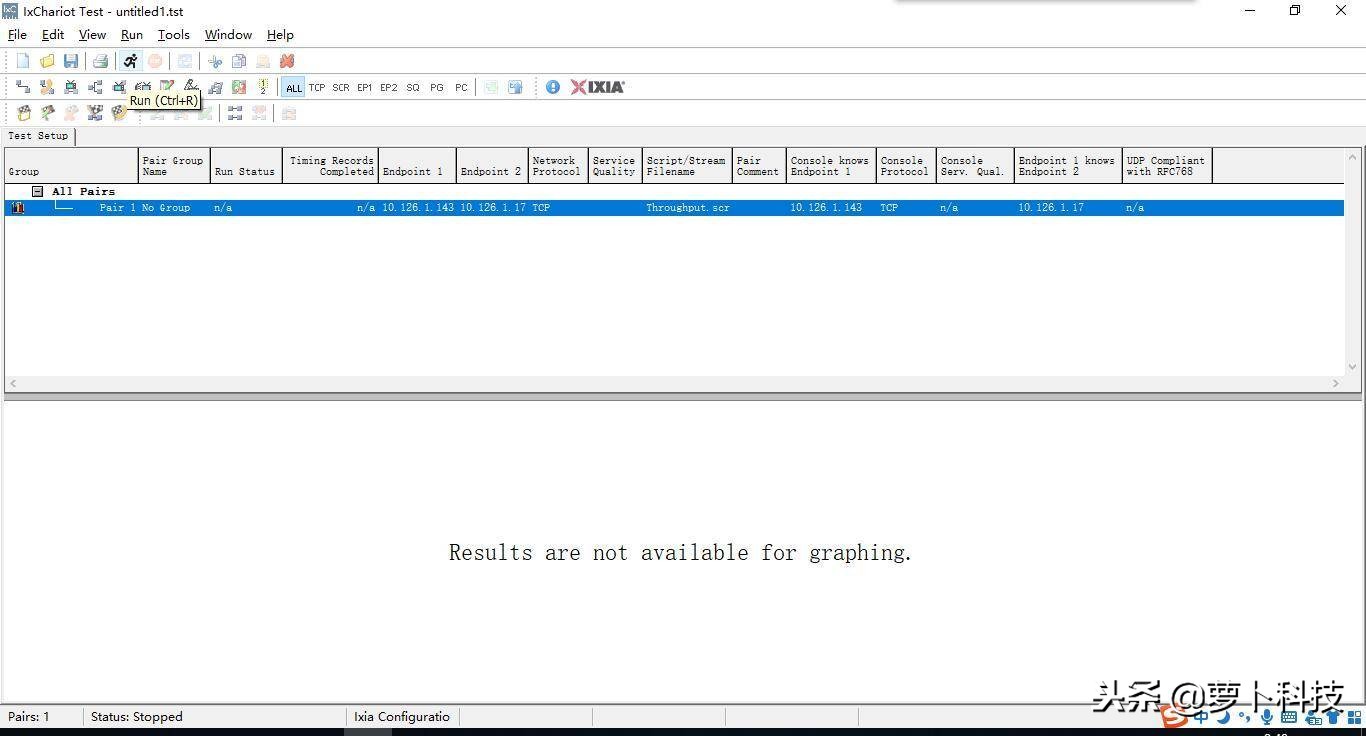The image size is (1366, 736).
Task: Click the New document icon
Action: (23, 61)
